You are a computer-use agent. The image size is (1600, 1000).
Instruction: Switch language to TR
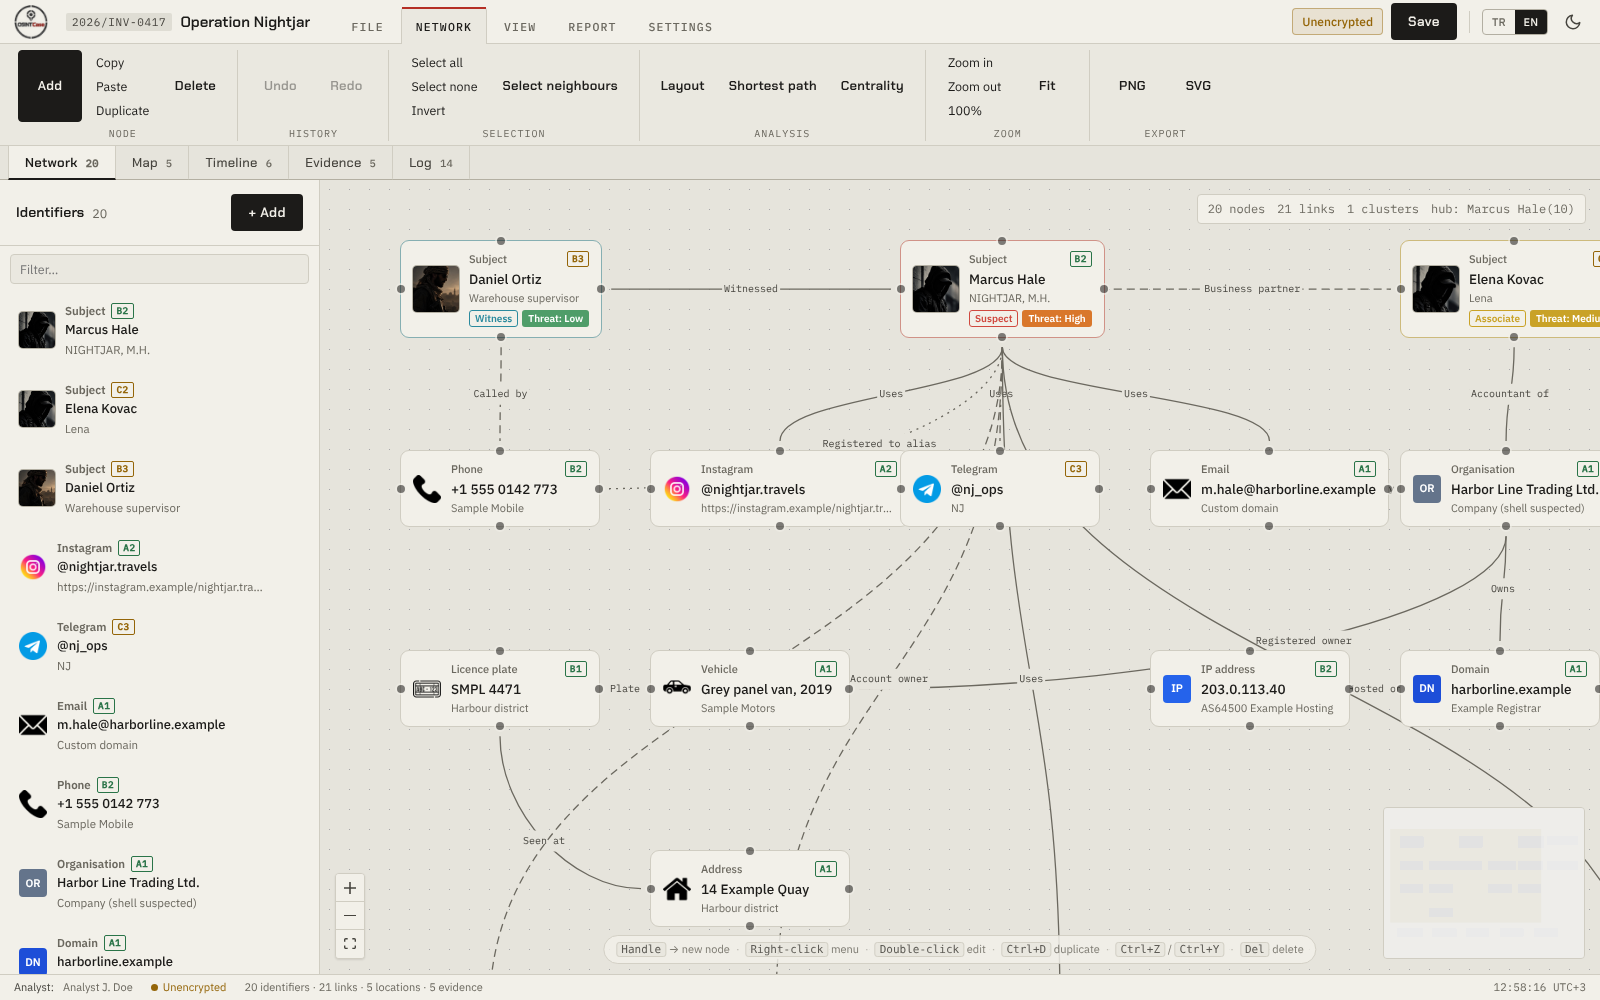(x=1498, y=22)
